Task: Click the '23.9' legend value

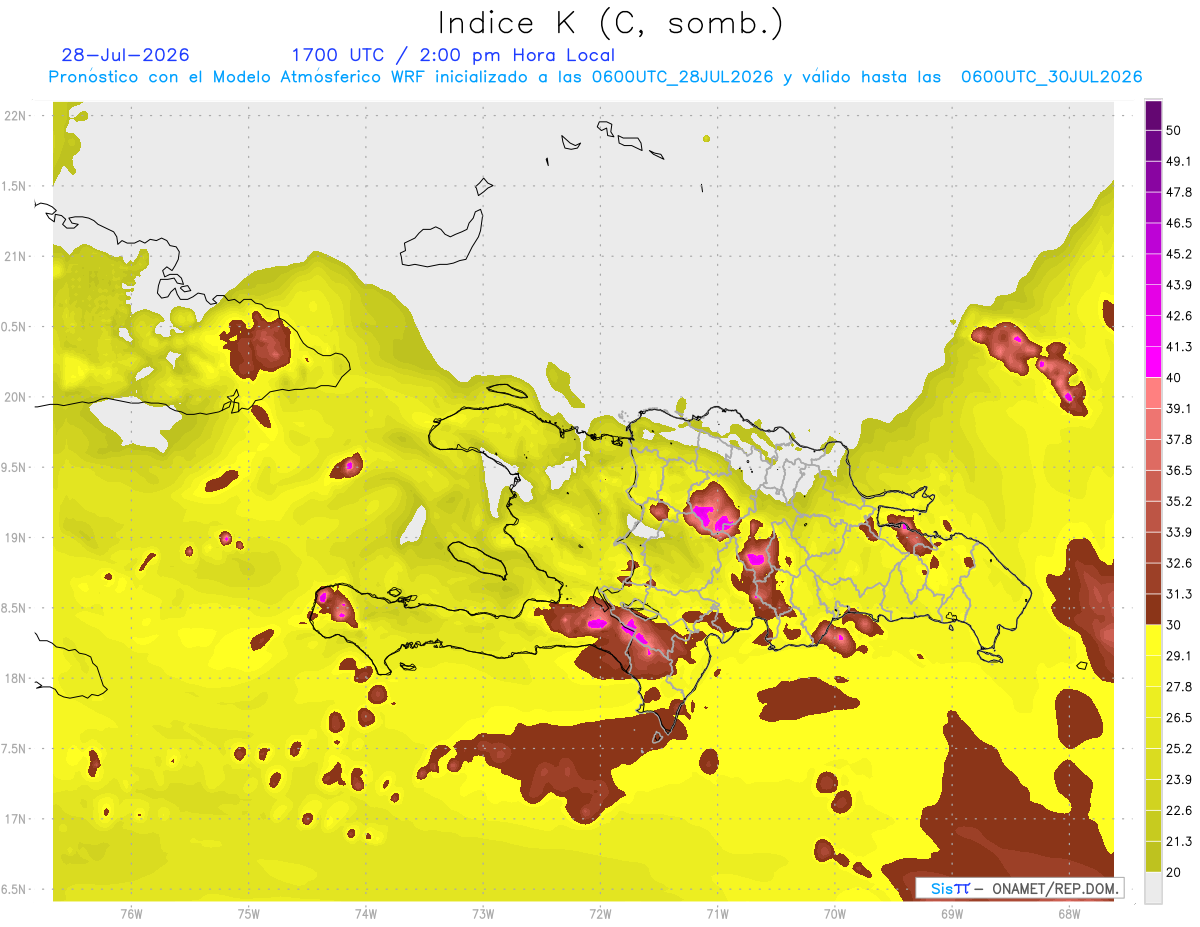Action: click(1179, 780)
